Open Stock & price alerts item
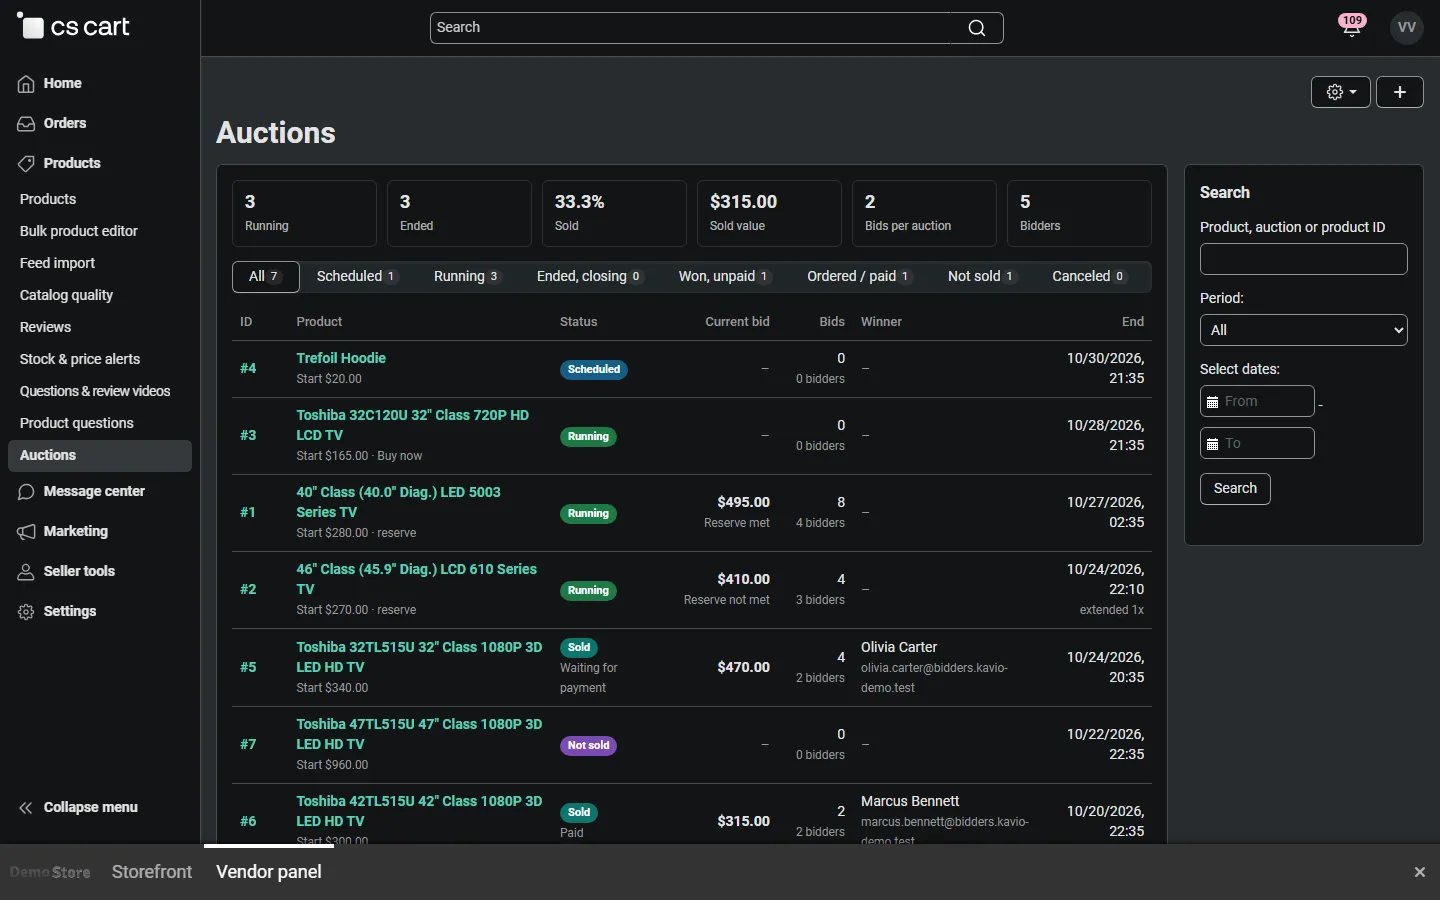Screen dimensions: 1440x900 [x=80, y=359]
